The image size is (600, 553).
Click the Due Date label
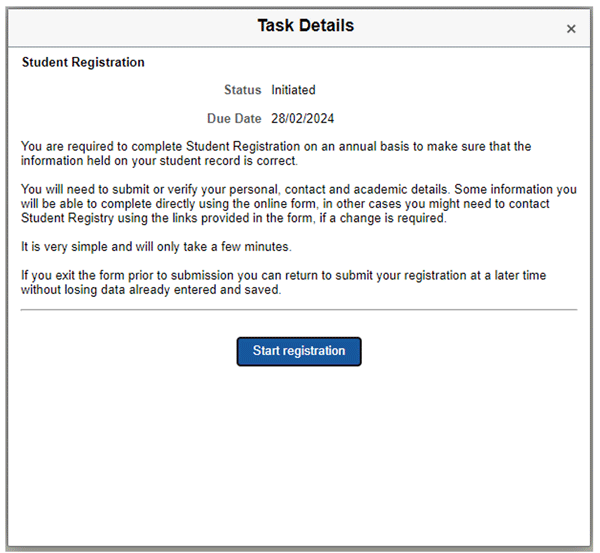point(234,119)
